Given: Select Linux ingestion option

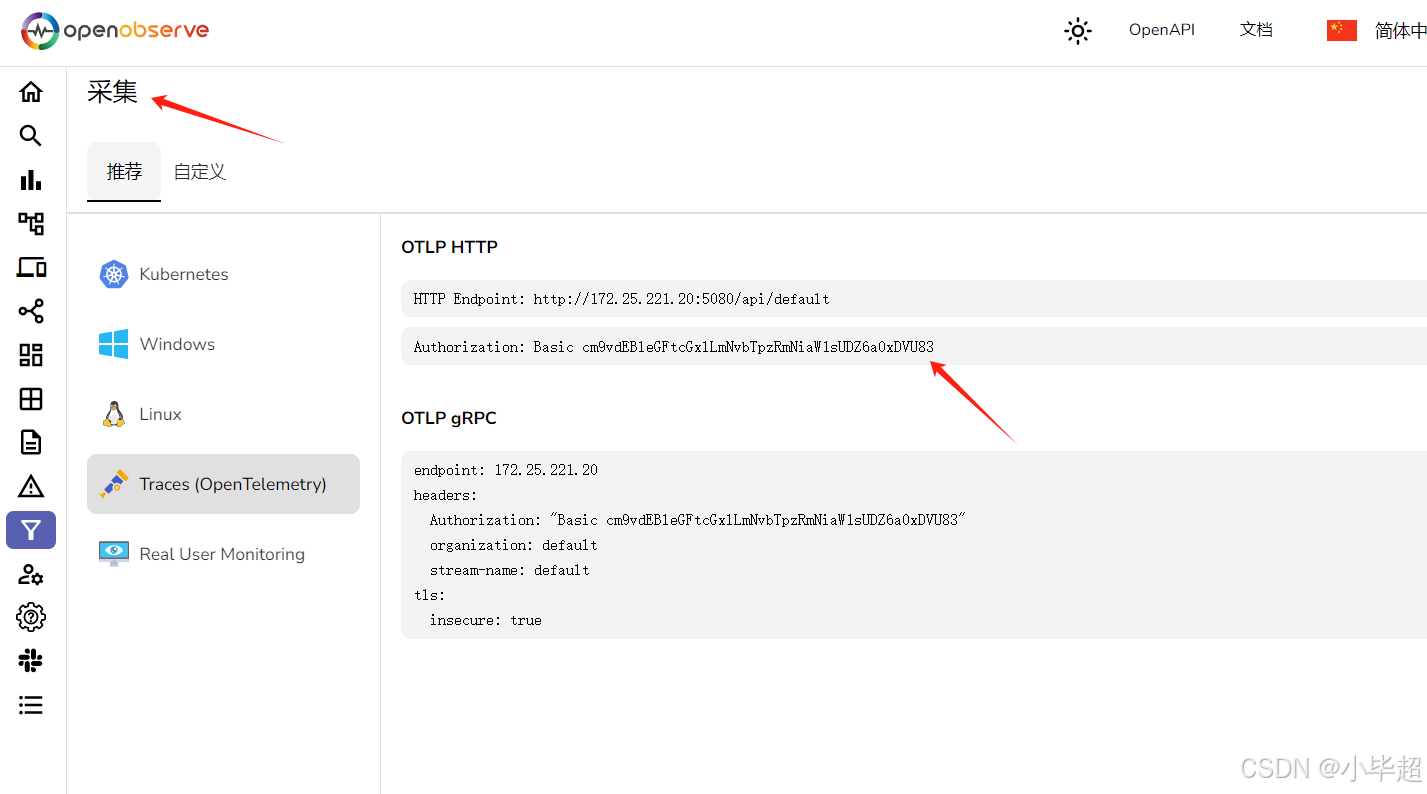Looking at the screenshot, I should [223, 414].
